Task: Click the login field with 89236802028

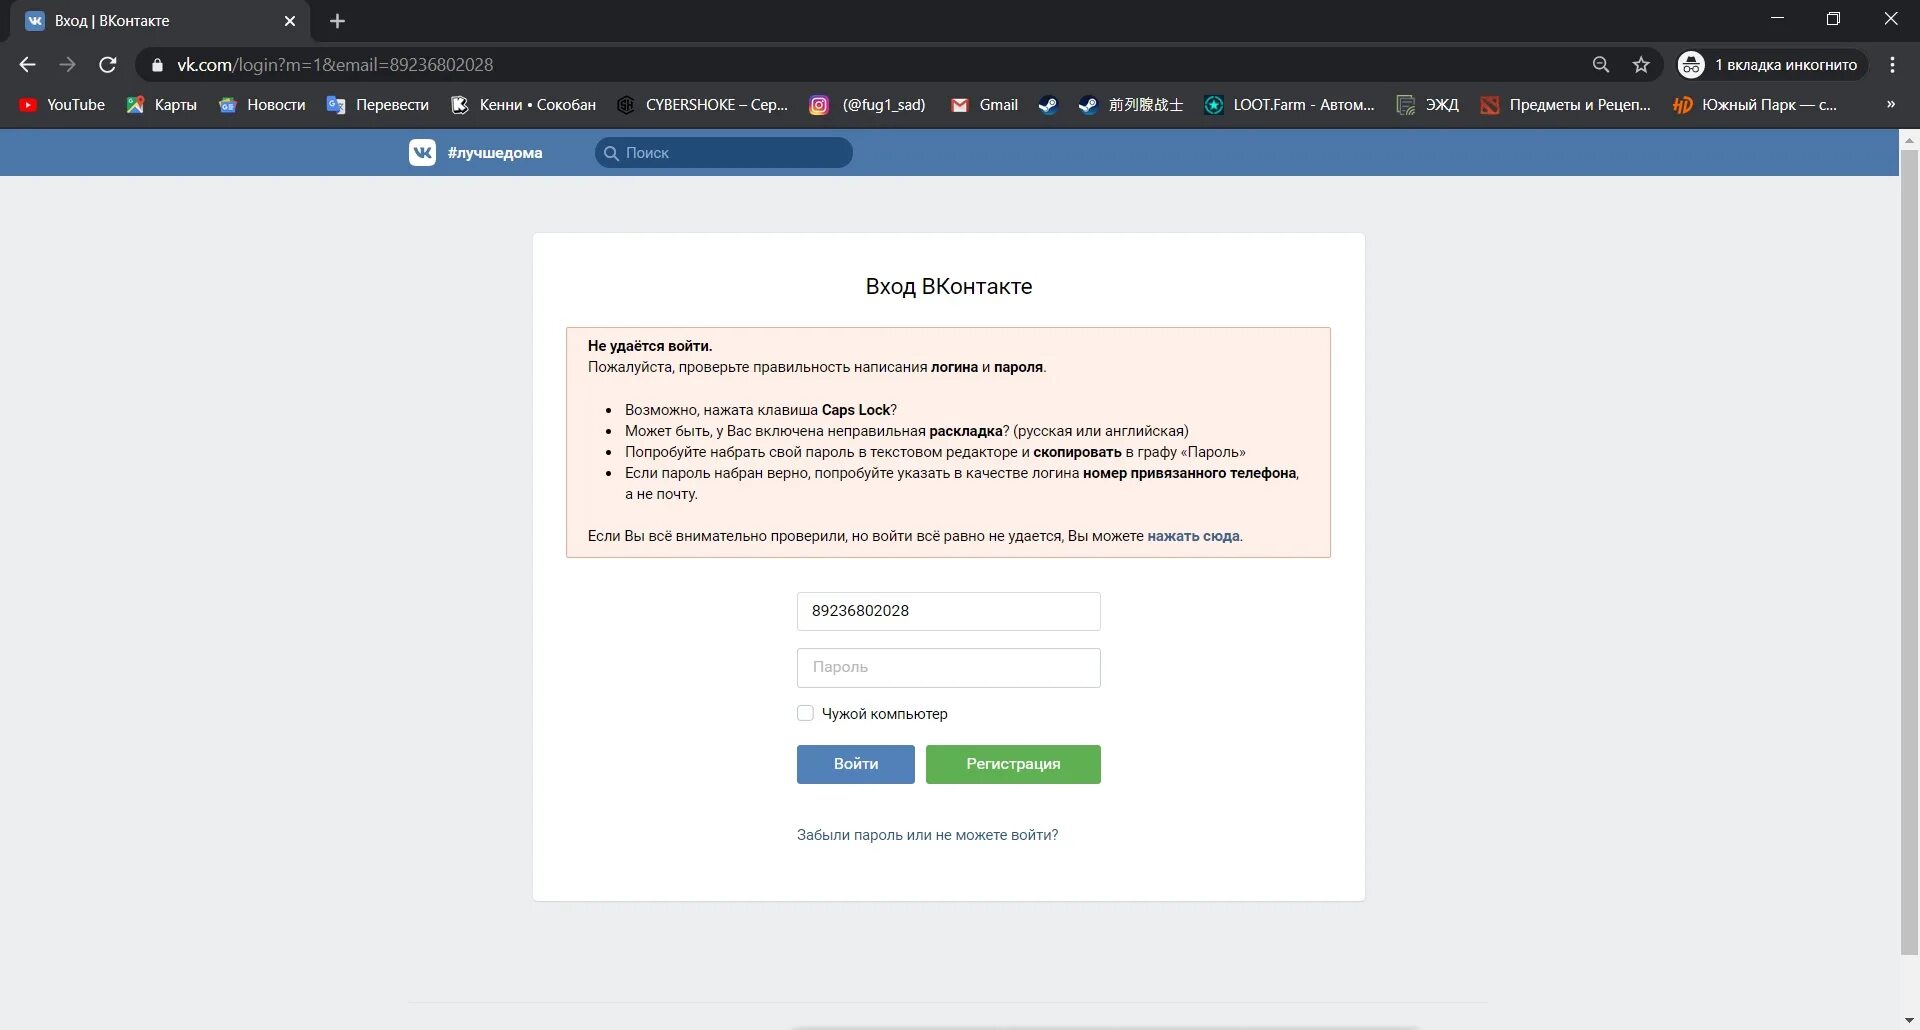Action: pos(948,611)
